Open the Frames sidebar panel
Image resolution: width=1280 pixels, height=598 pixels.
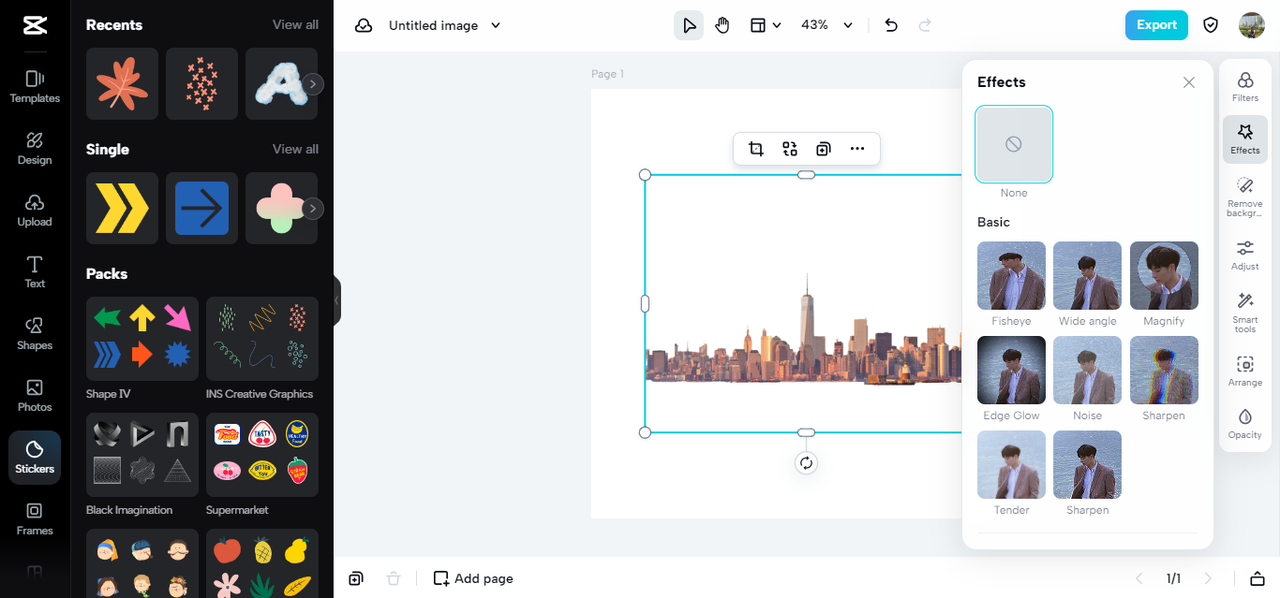(x=35, y=519)
